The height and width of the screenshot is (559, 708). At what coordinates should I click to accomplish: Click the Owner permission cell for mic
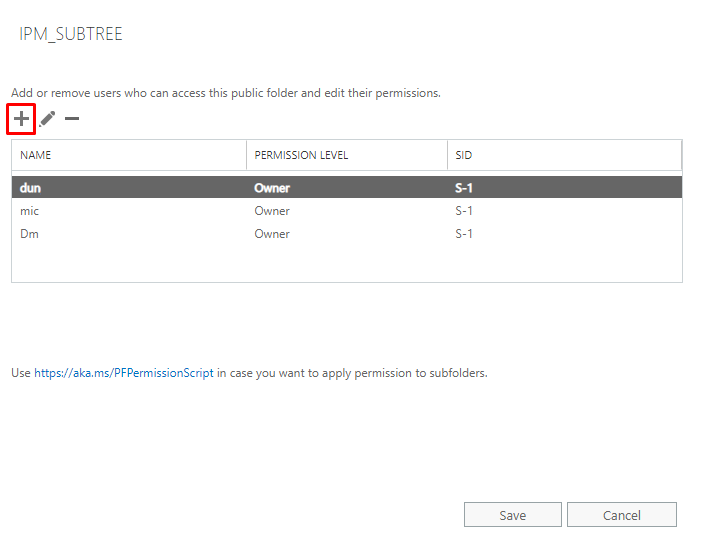click(x=272, y=211)
